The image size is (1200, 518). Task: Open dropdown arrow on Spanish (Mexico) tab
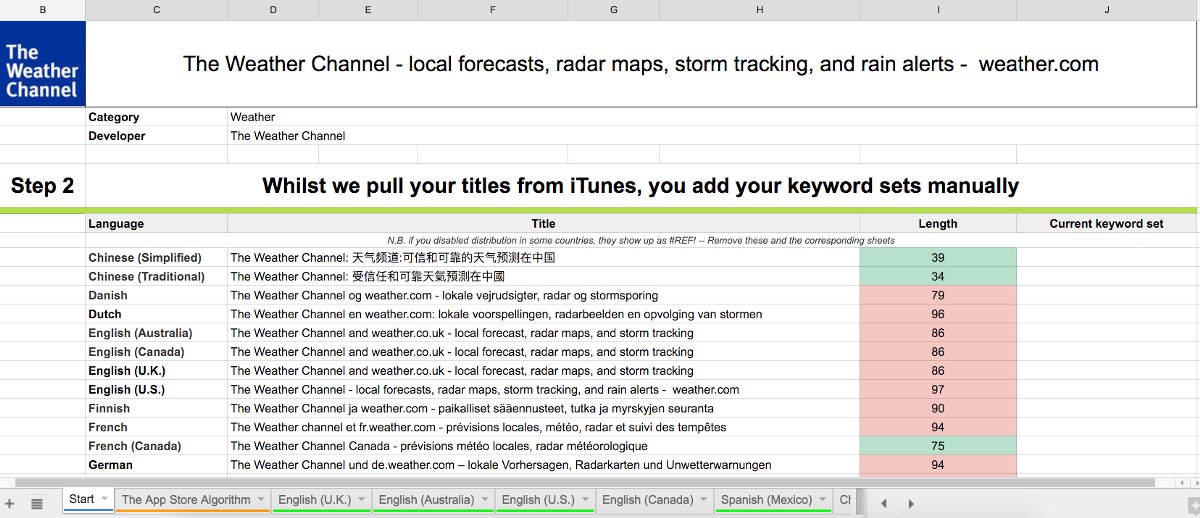pyautogui.click(x=823, y=500)
